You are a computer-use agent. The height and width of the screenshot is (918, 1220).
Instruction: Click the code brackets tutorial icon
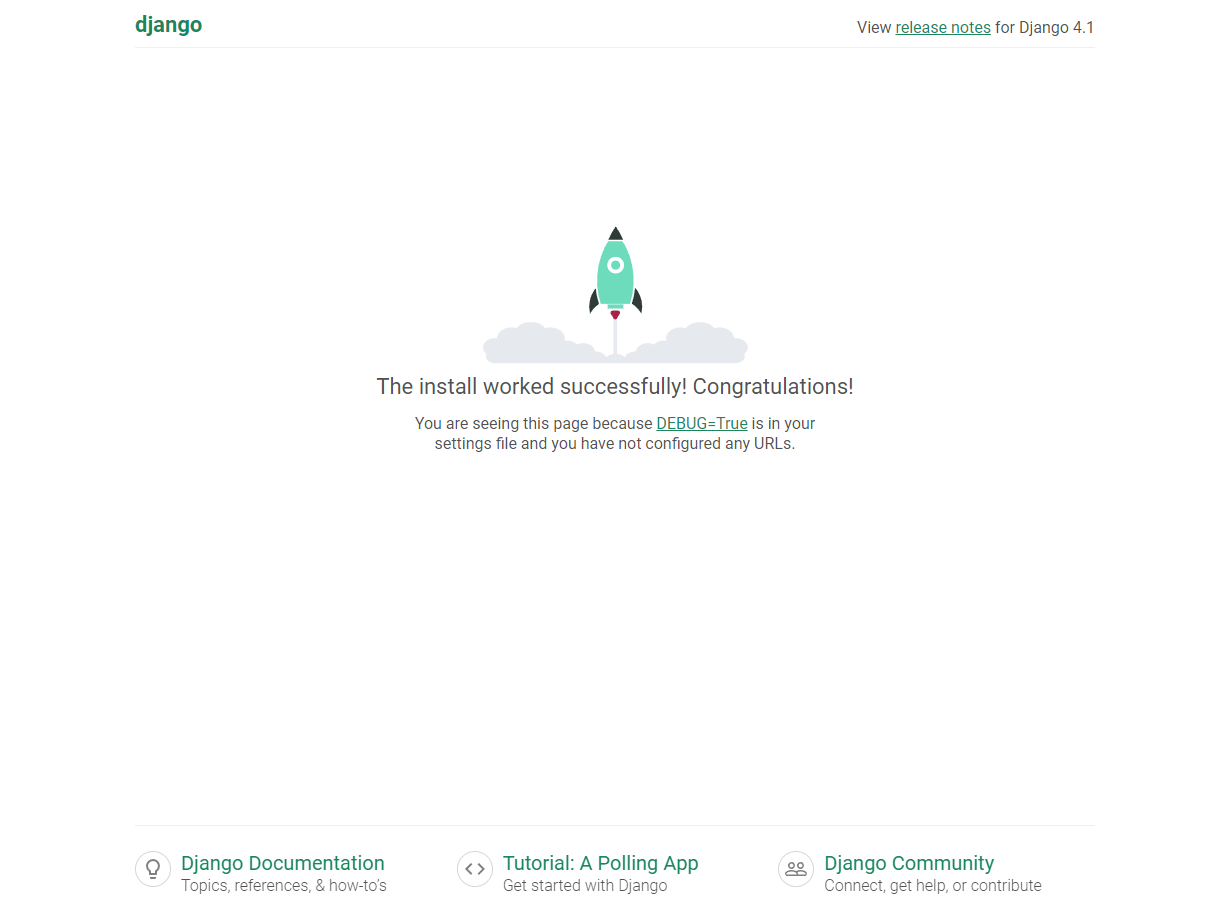tap(475, 869)
